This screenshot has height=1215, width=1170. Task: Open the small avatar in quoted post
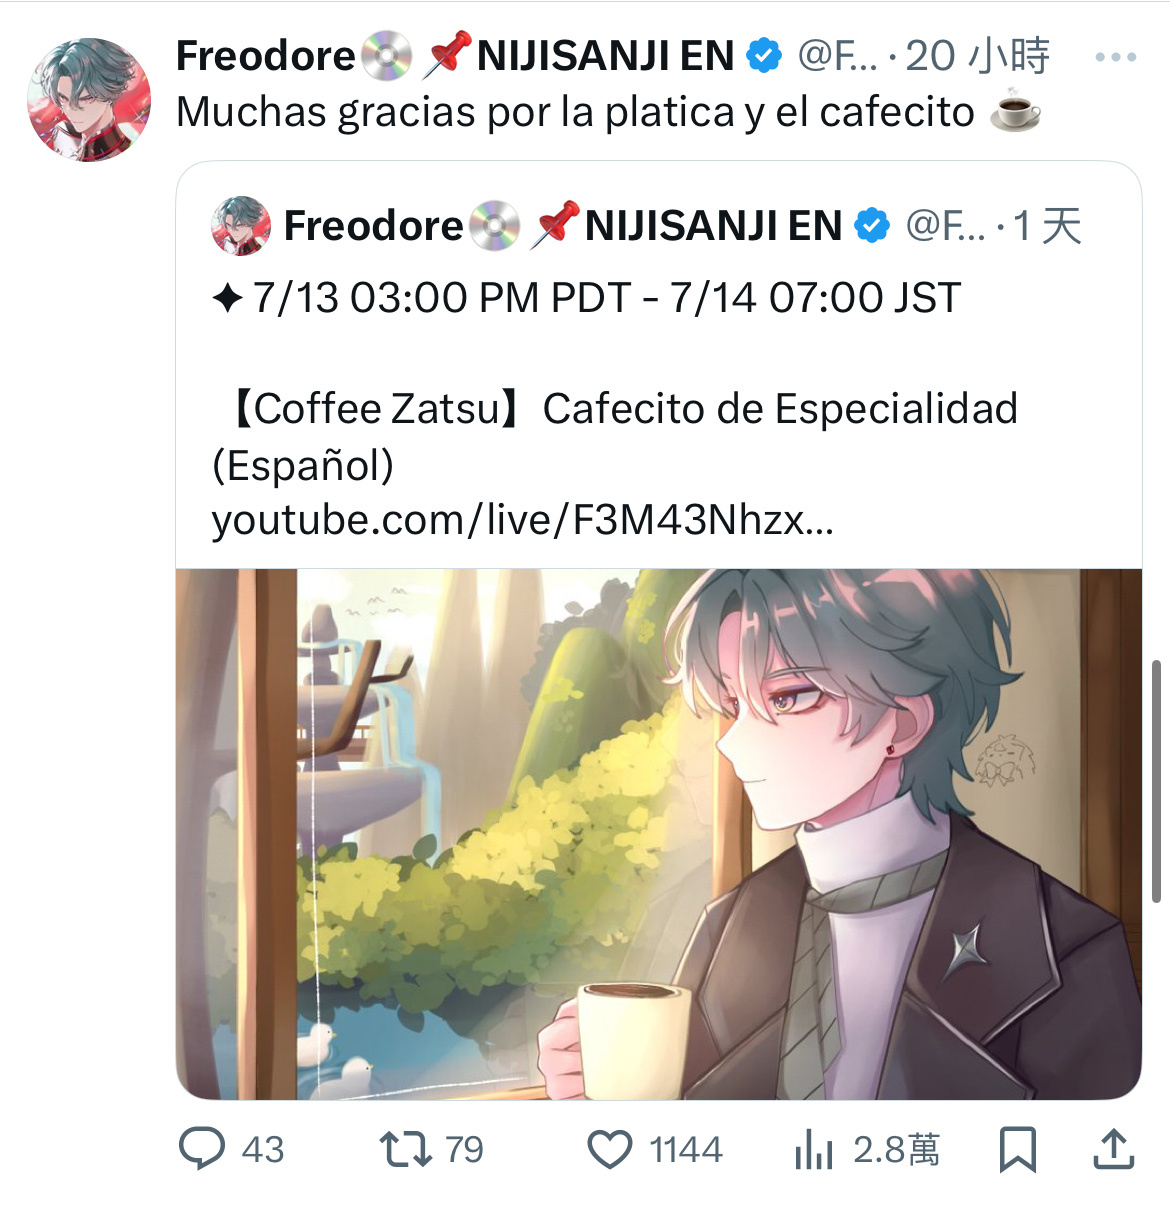pos(241,226)
